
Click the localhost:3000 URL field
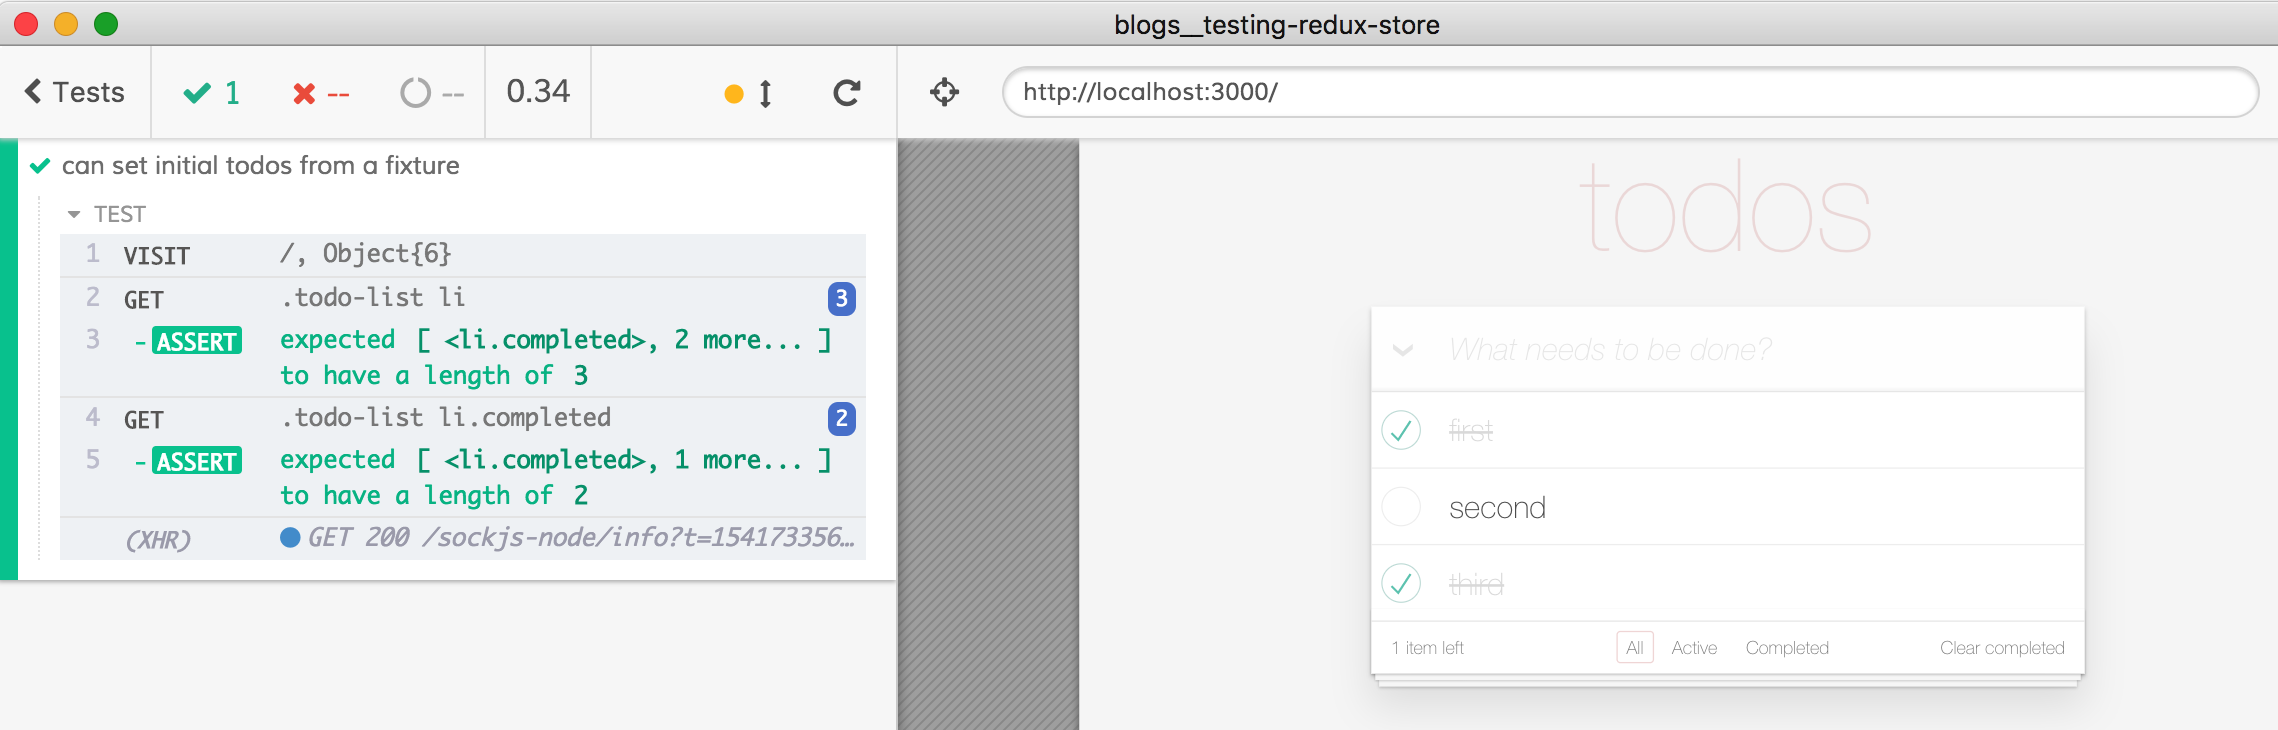[1630, 92]
